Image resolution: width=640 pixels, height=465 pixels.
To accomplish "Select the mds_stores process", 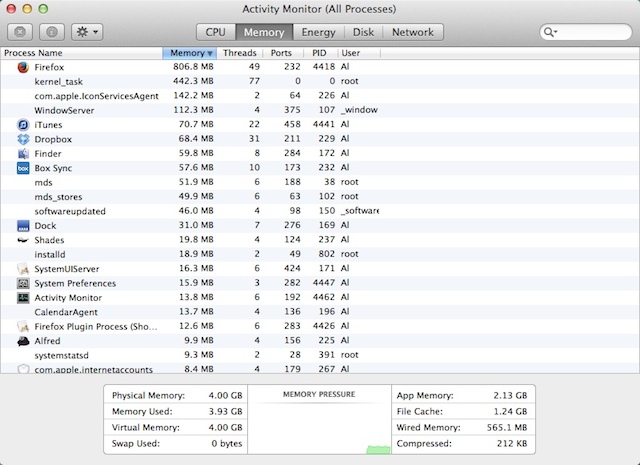I will coord(320,197).
